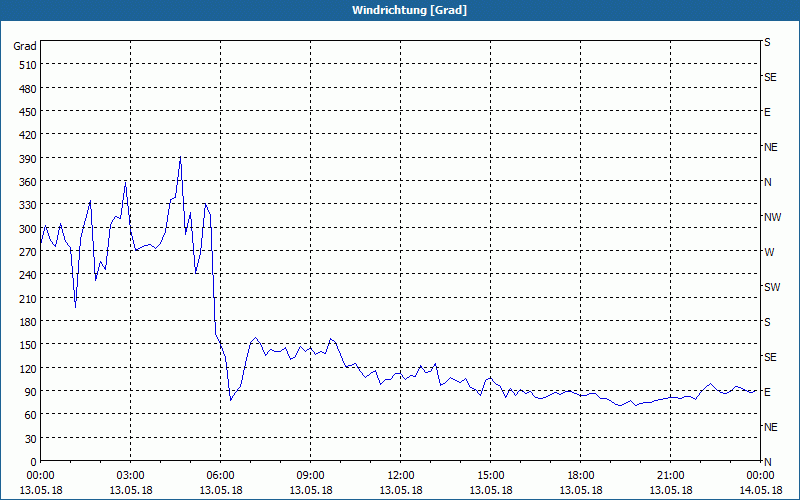This screenshot has width=800, height=500.
Task: Select the 330 degree axis label
Action: (28, 206)
